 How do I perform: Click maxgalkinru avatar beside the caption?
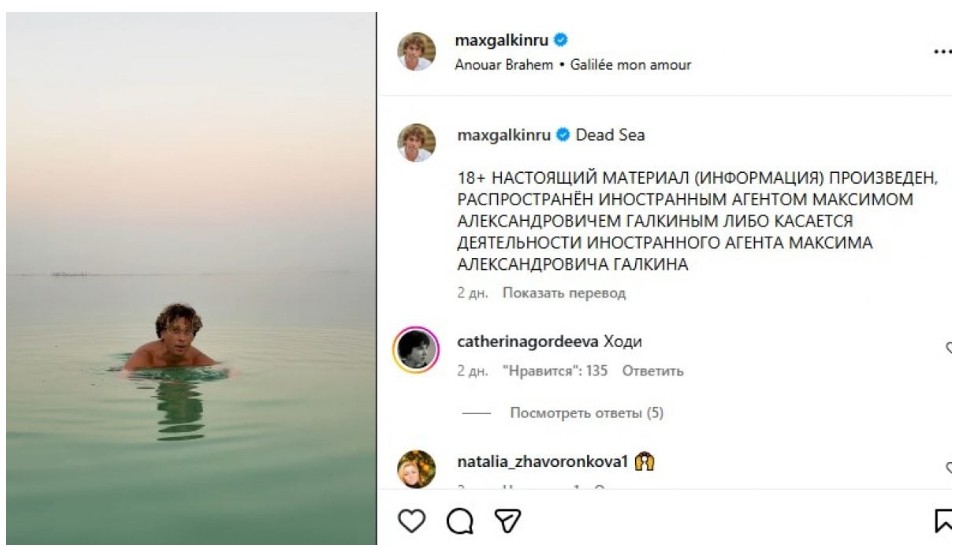coord(416,143)
